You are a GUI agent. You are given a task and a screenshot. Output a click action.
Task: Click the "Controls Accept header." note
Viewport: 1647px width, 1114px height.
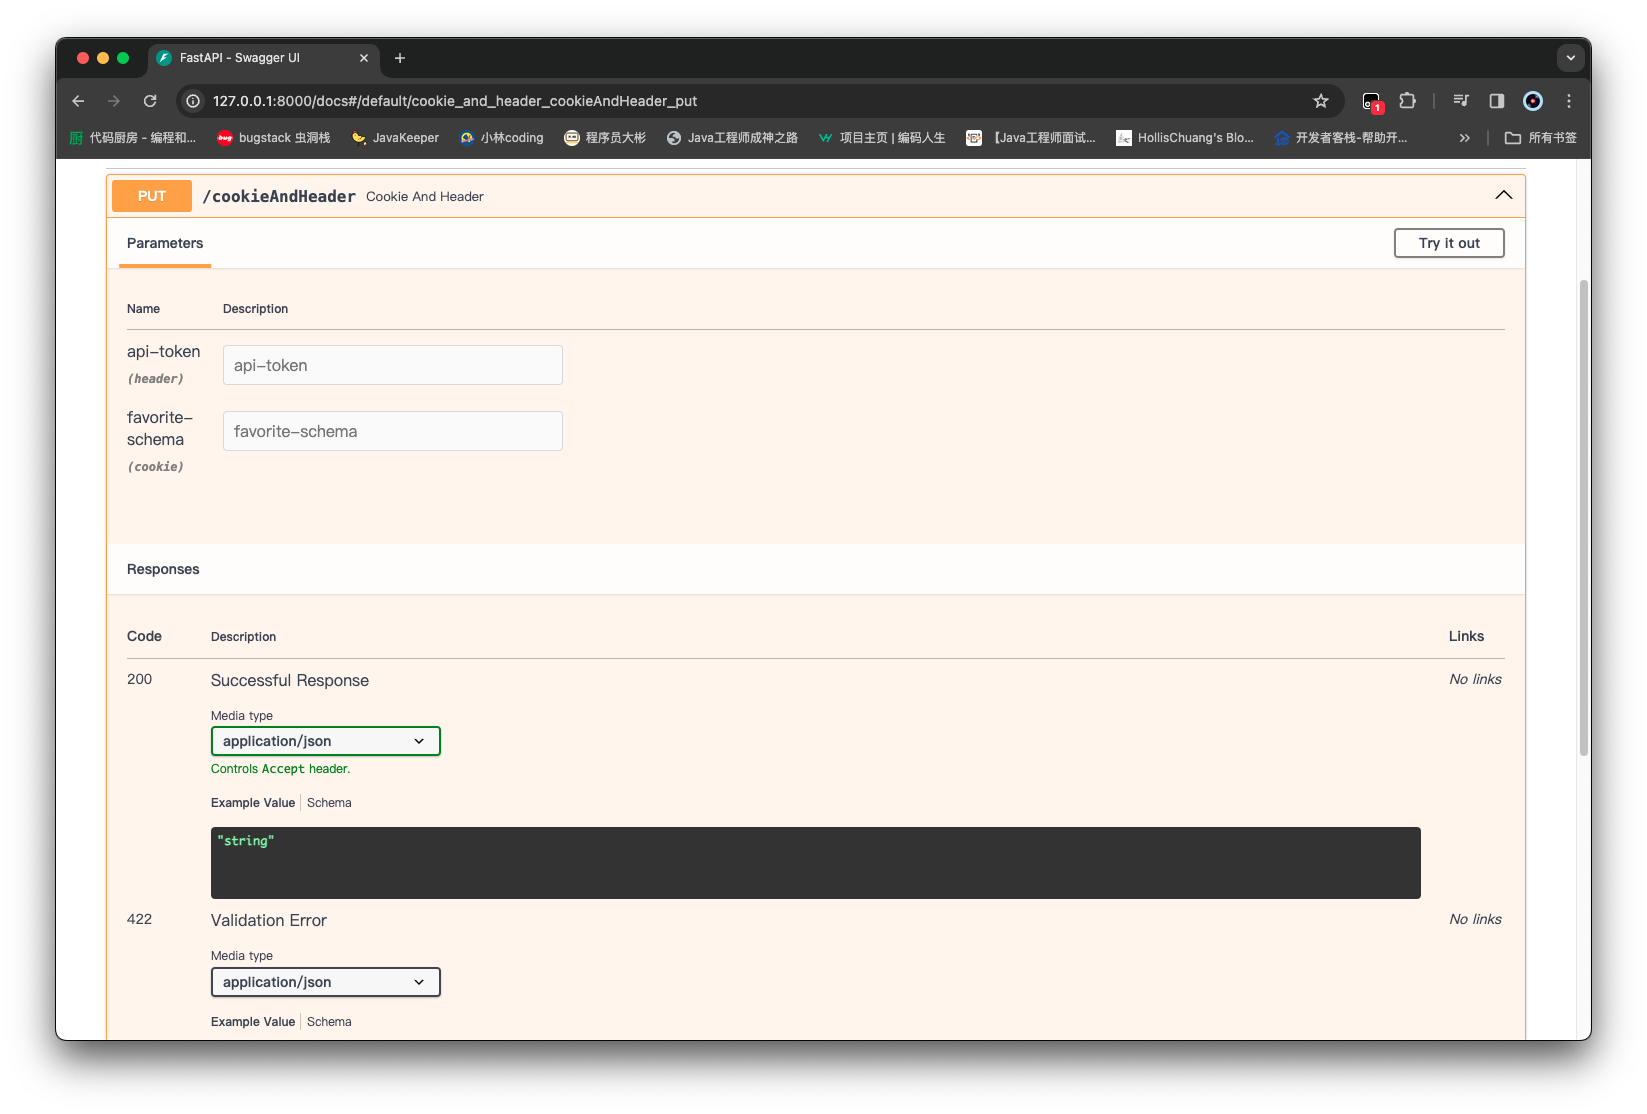pyautogui.click(x=281, y=769)
